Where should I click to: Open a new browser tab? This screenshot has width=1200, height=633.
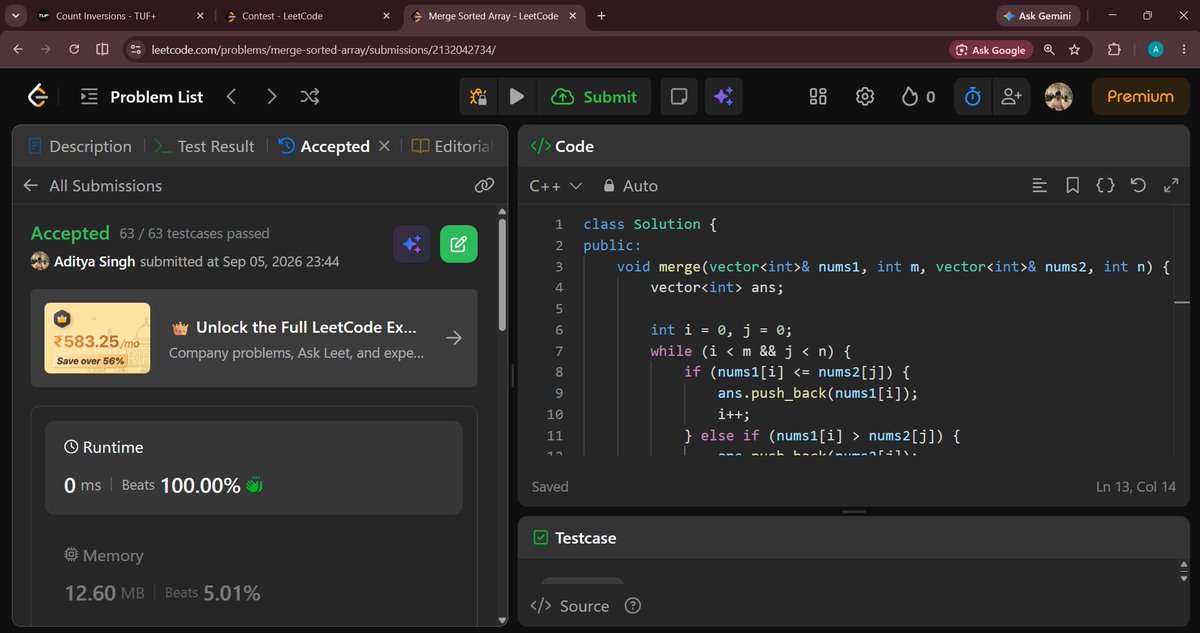tap(602, 16)
